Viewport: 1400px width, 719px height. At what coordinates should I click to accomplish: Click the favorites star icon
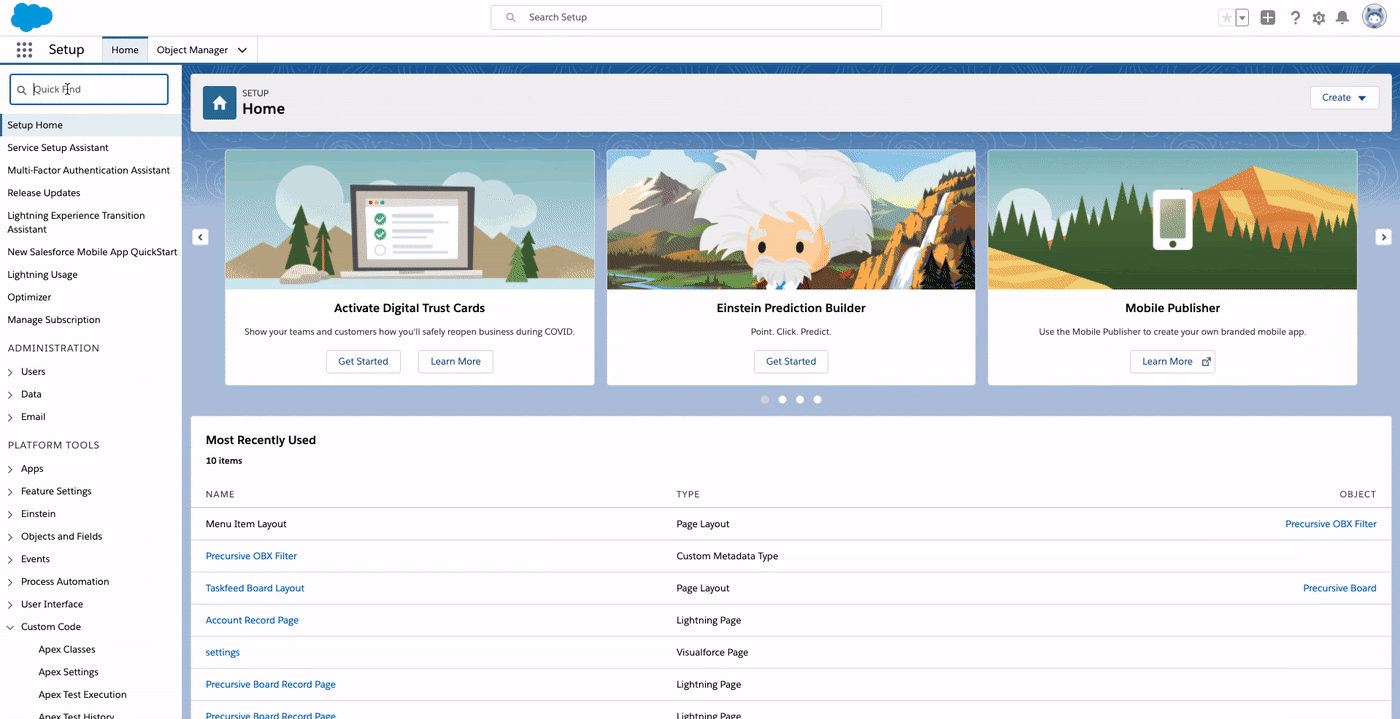[1226, 18]
